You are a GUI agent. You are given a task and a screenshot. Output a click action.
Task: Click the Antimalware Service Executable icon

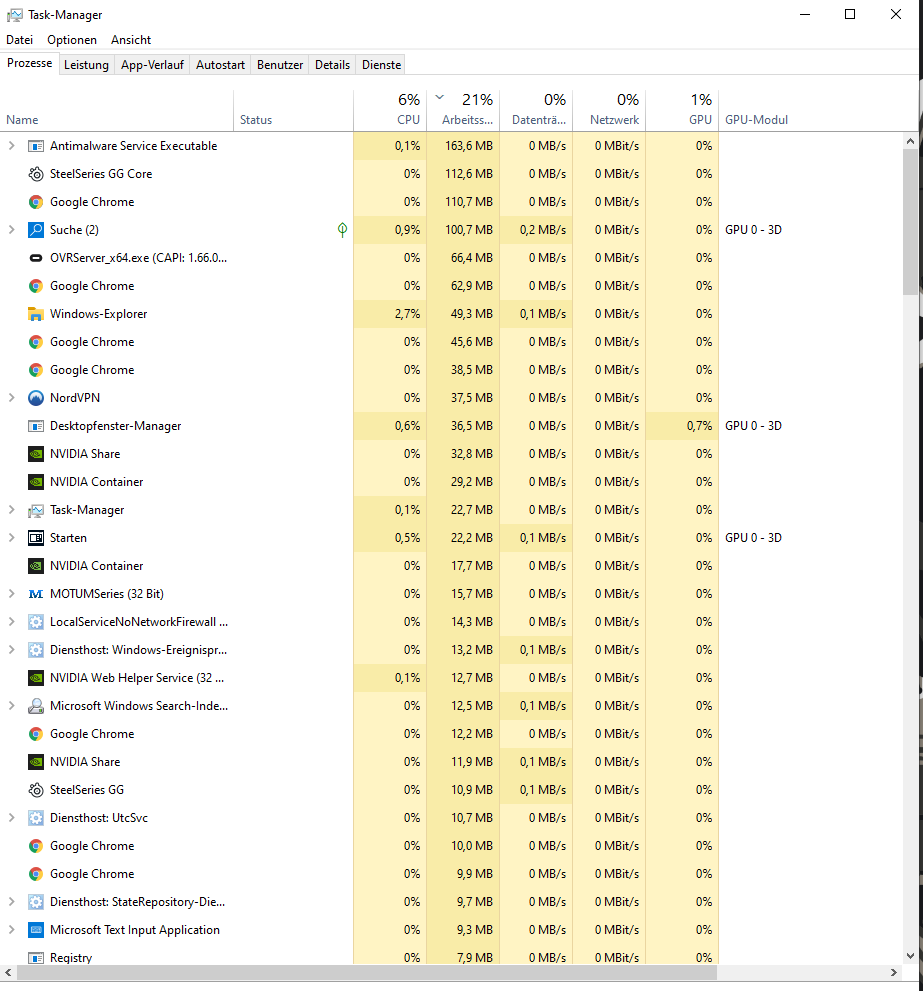tap(36, 146)
